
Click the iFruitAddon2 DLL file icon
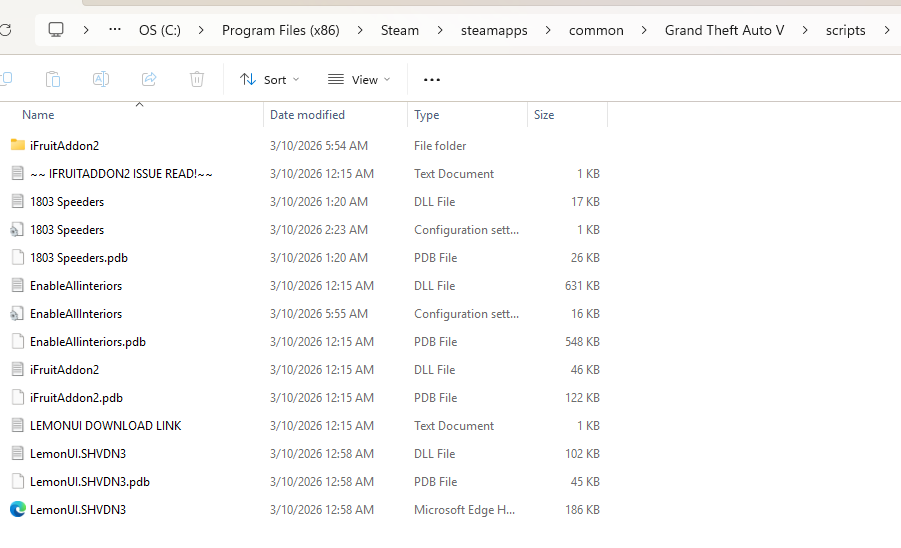point(18,369)
